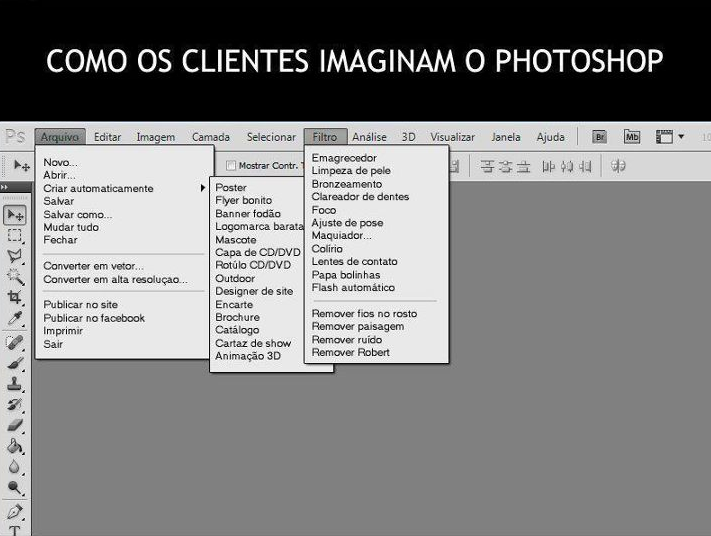Image resolution: width=711 pixels, height=536 pixels.
Task: Click the Ps application logo
Action: 15,136
